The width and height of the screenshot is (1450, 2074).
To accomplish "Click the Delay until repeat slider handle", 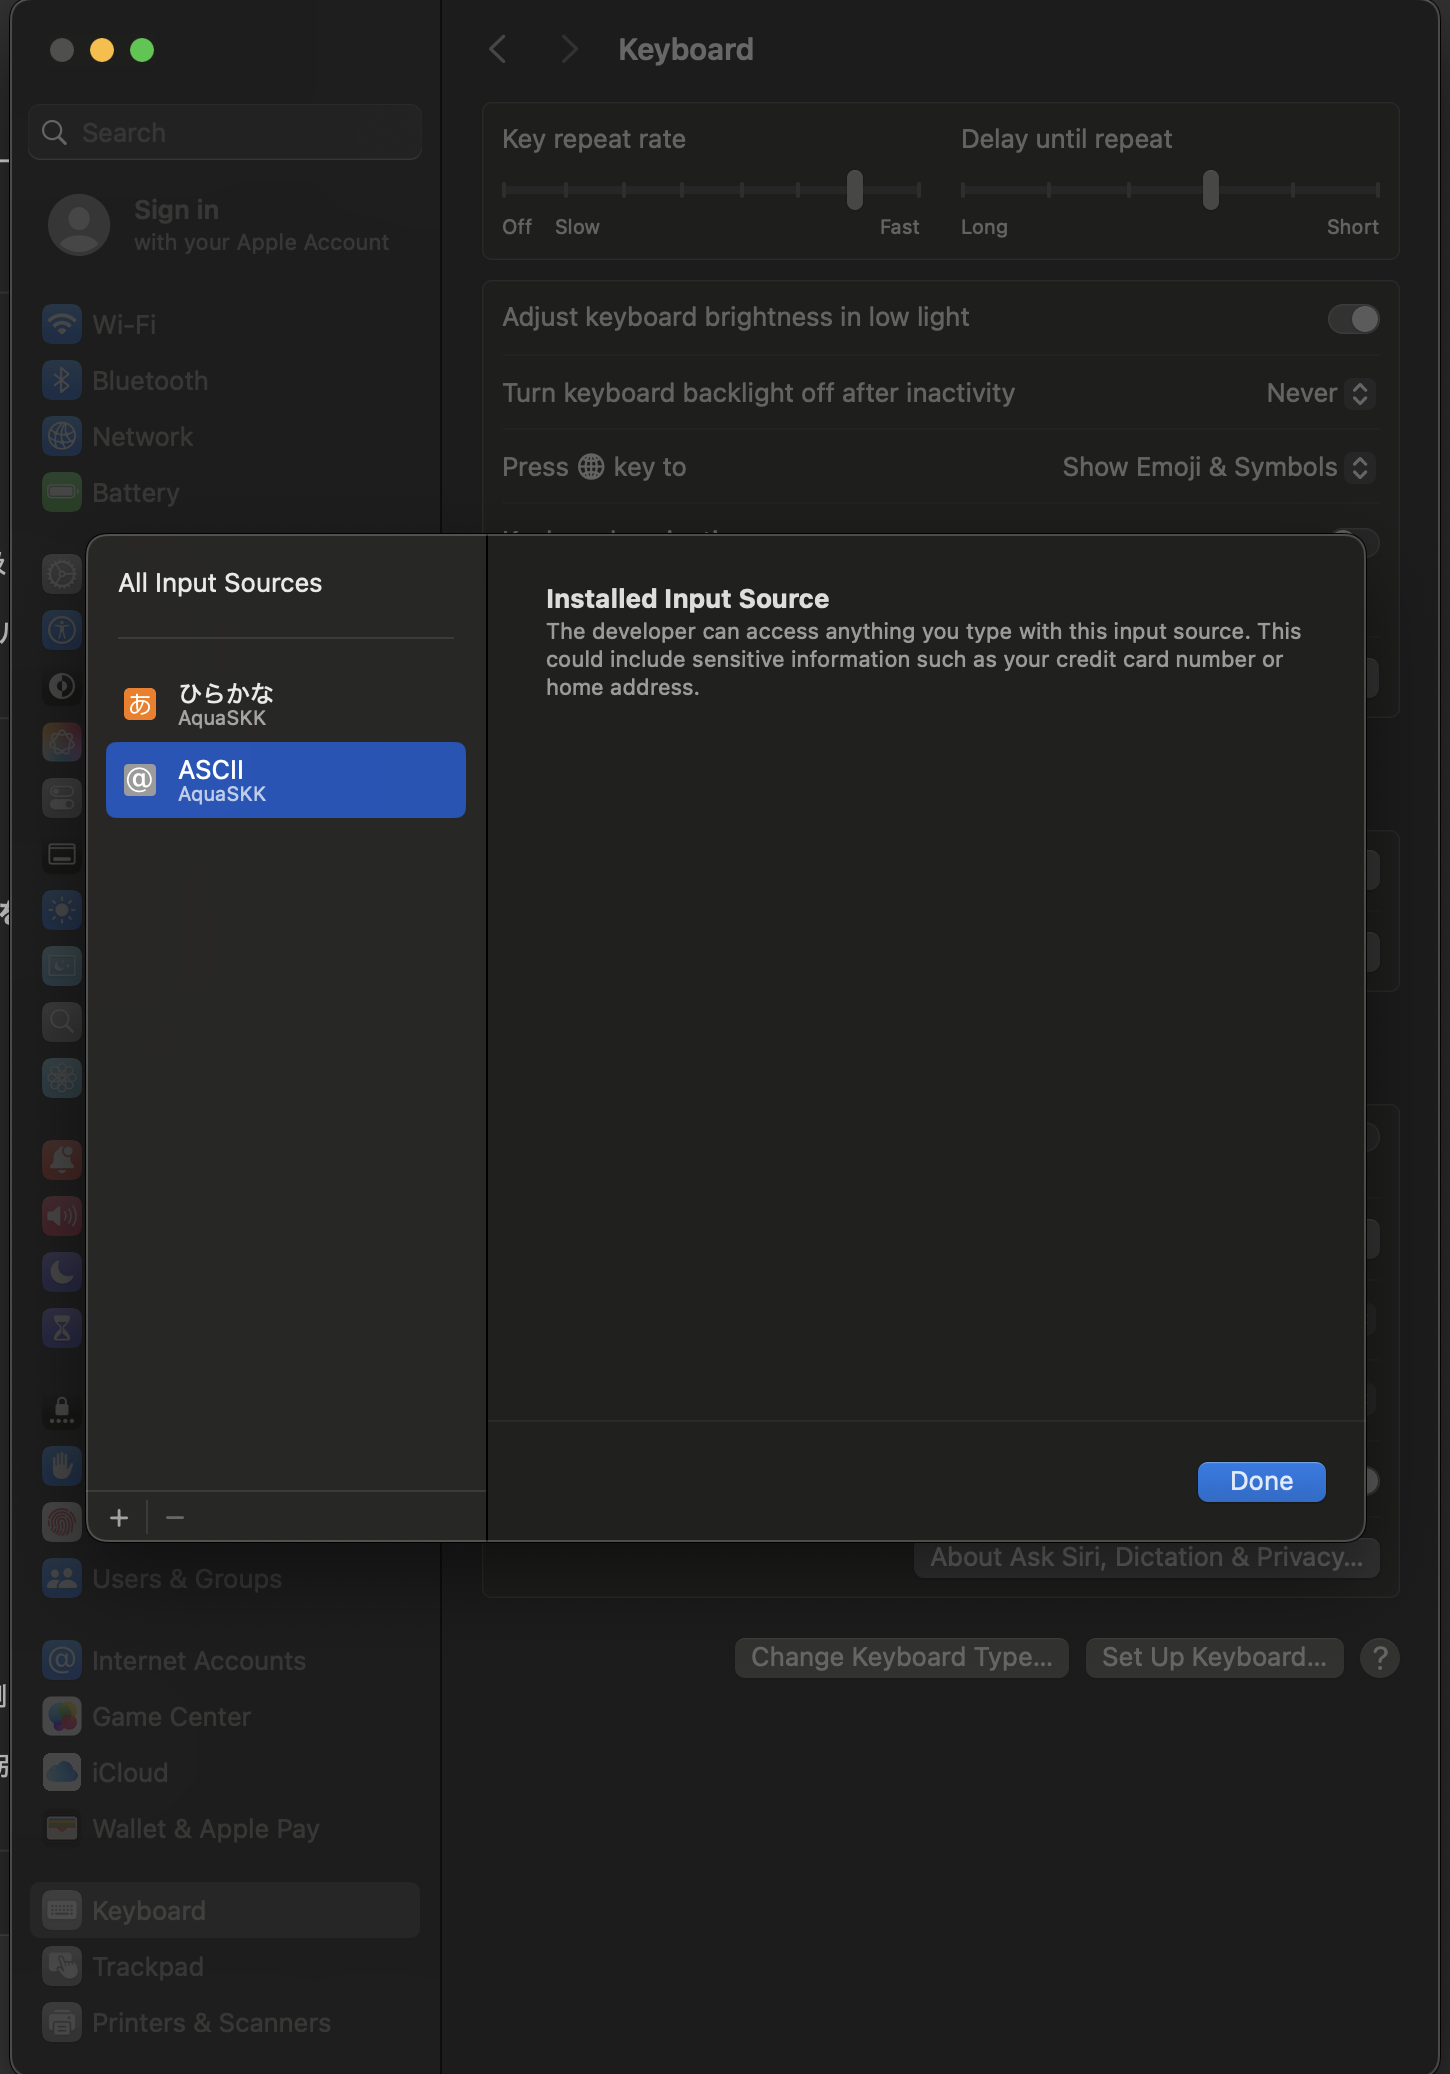I will point(1211,189).
